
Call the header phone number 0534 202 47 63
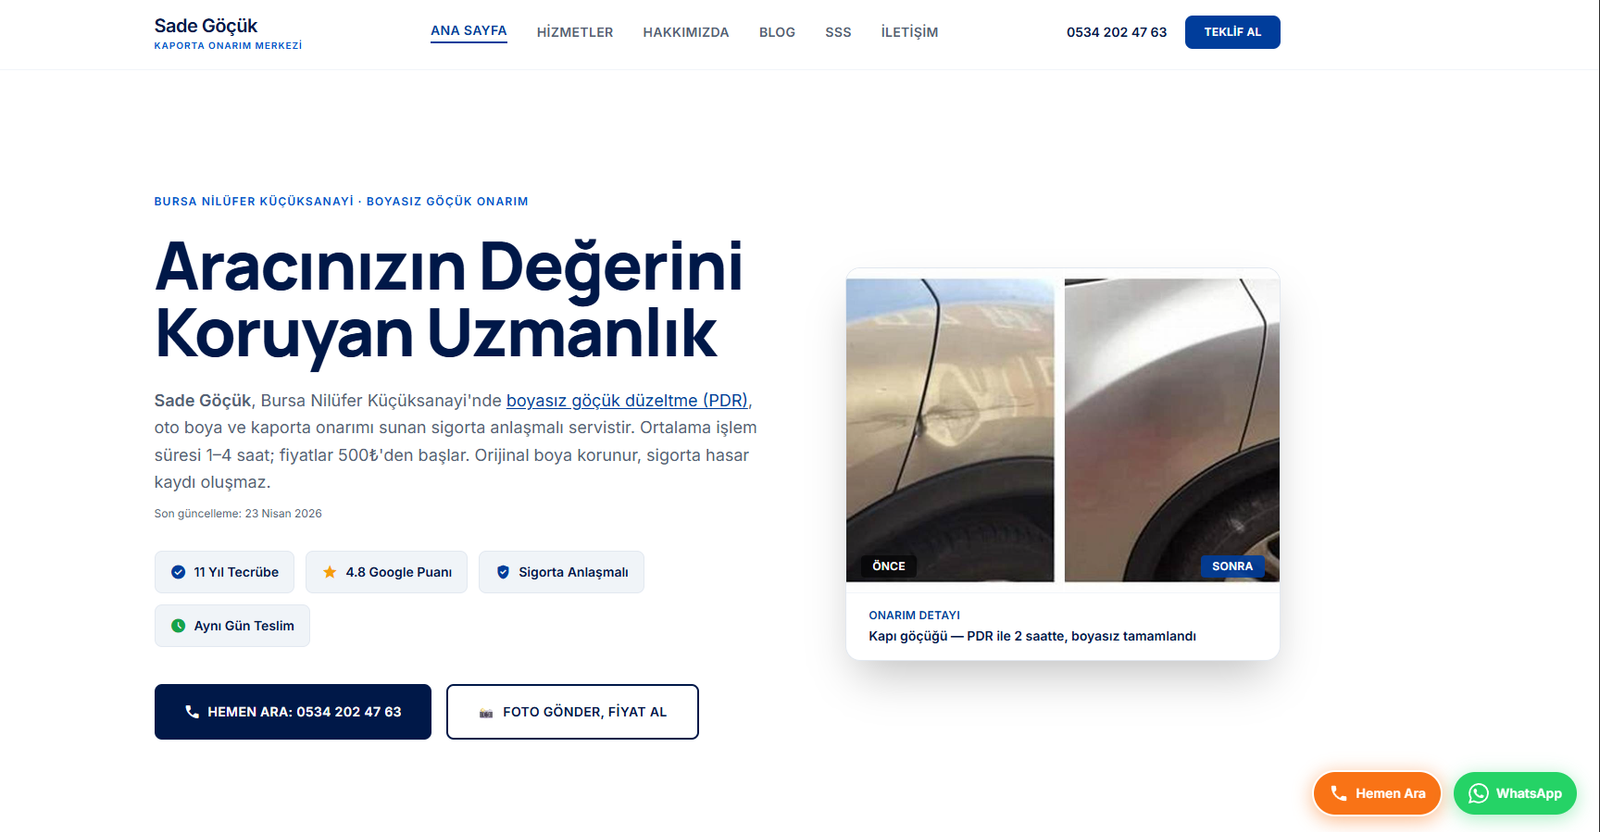click(1116, 32)
